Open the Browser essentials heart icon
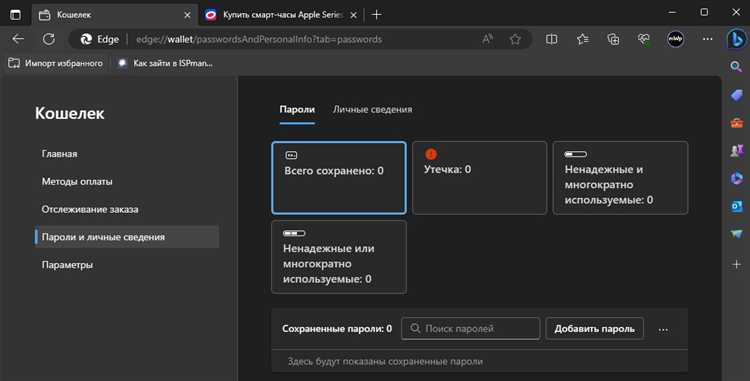This screenshot has height=381, width=750. [x=644, y=39]
